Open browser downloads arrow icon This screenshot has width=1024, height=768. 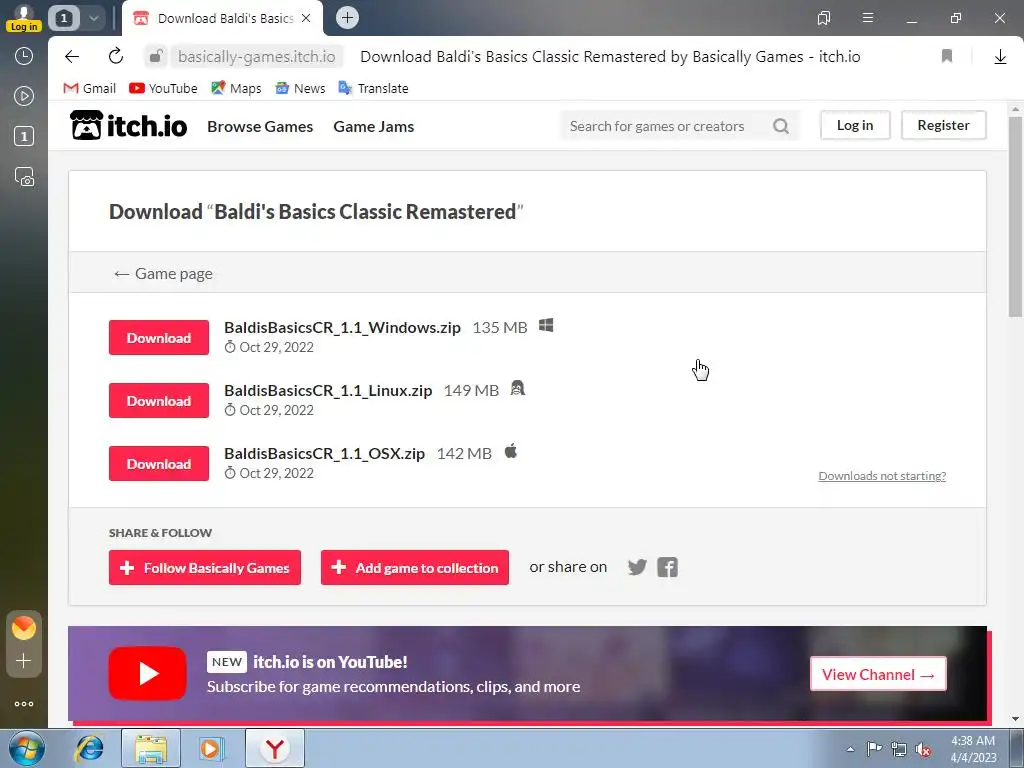1000,57
